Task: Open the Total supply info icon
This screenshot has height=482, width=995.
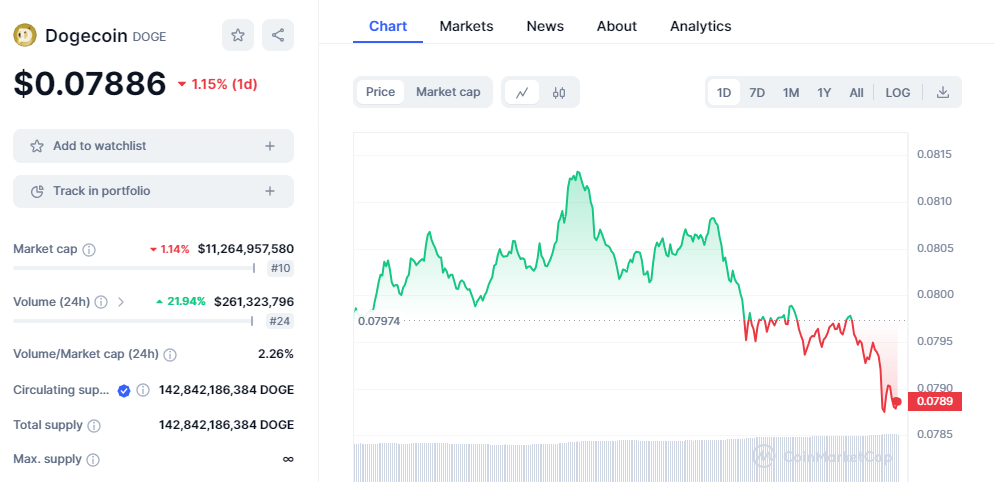Action: 94,426
